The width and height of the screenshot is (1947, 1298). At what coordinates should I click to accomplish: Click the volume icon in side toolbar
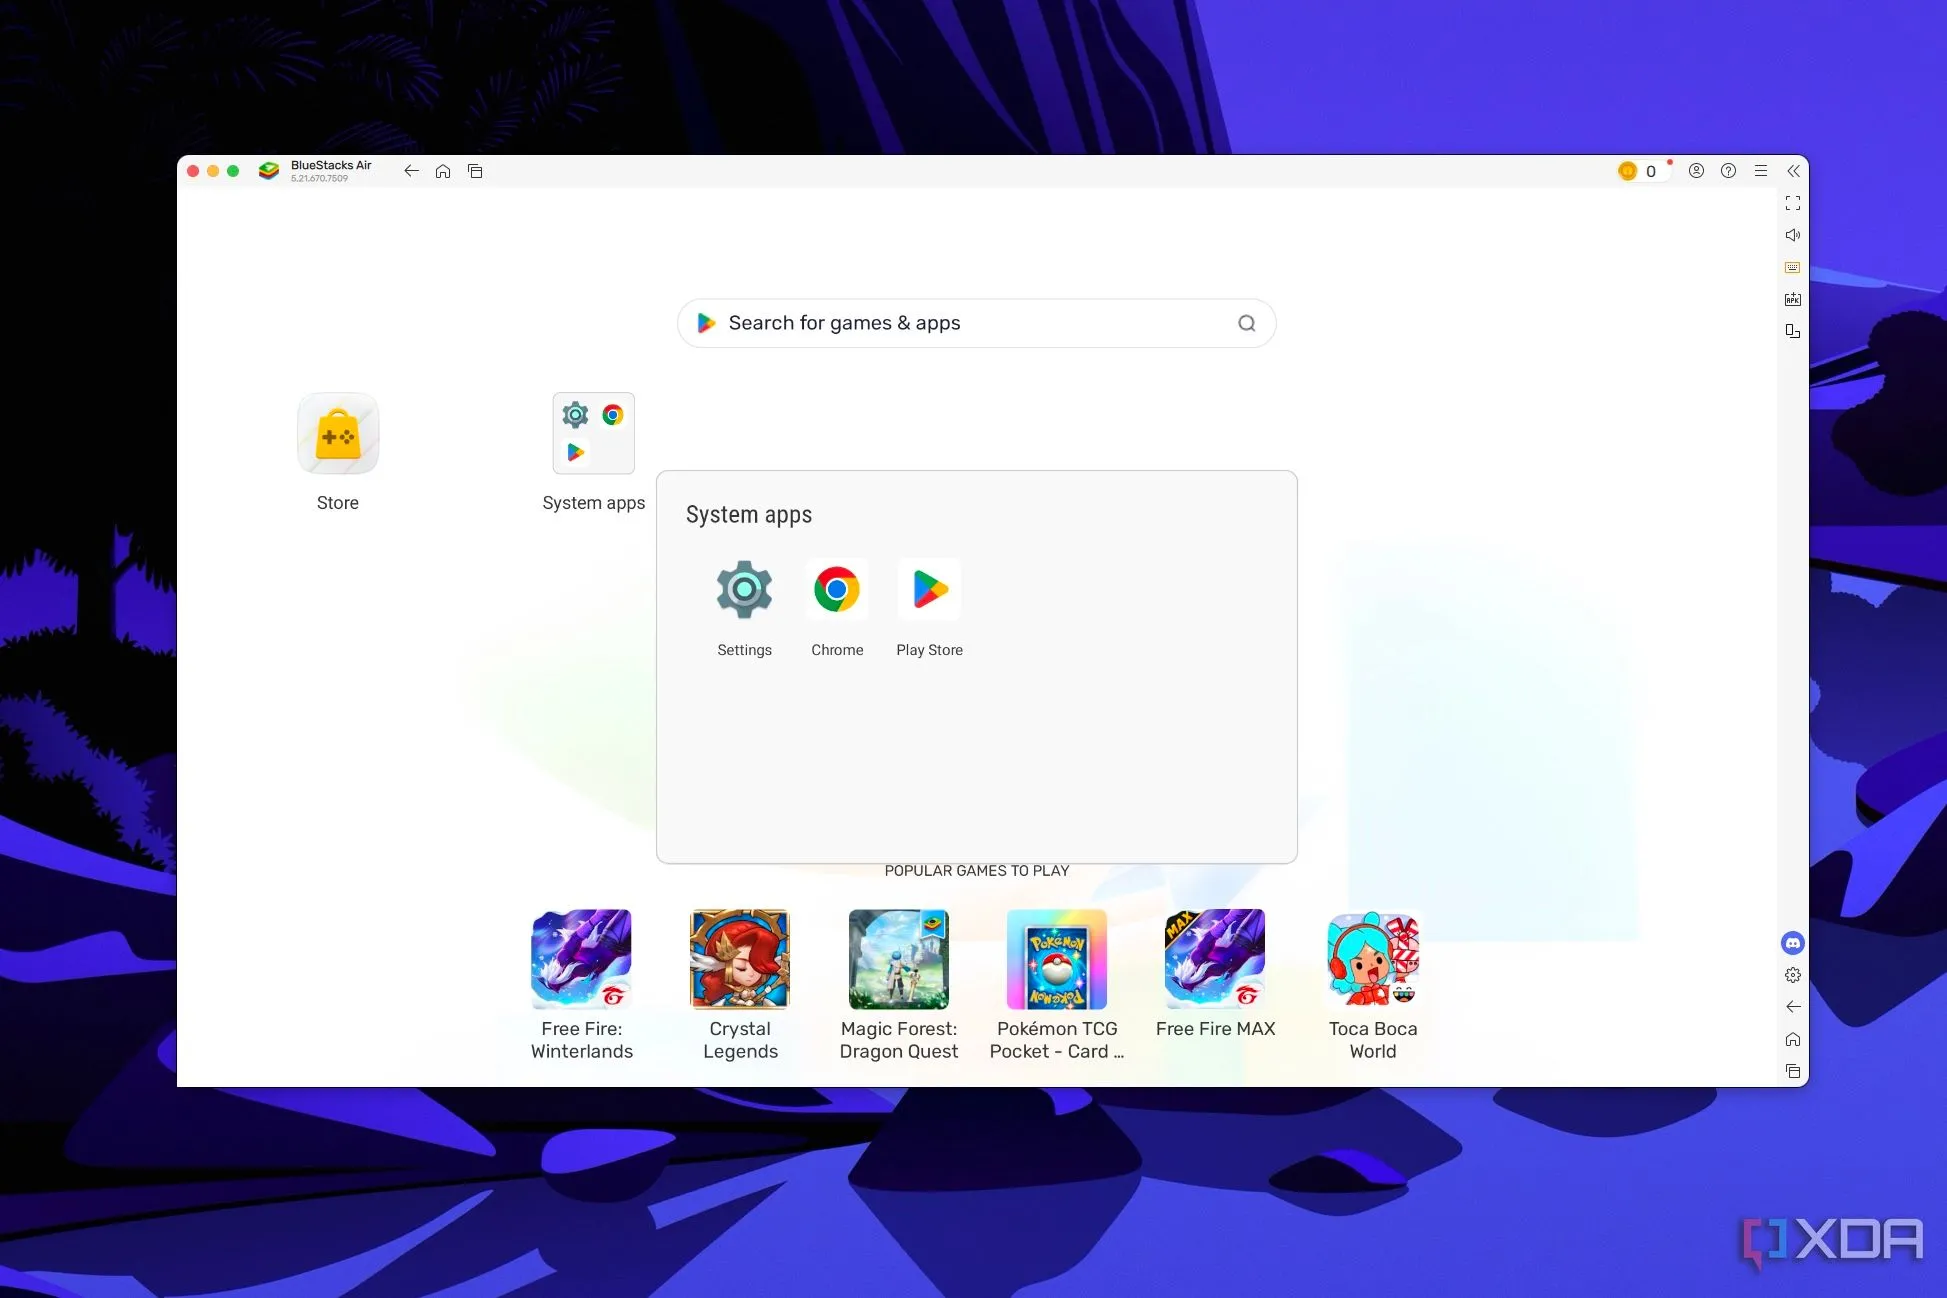click(1793, 235)
